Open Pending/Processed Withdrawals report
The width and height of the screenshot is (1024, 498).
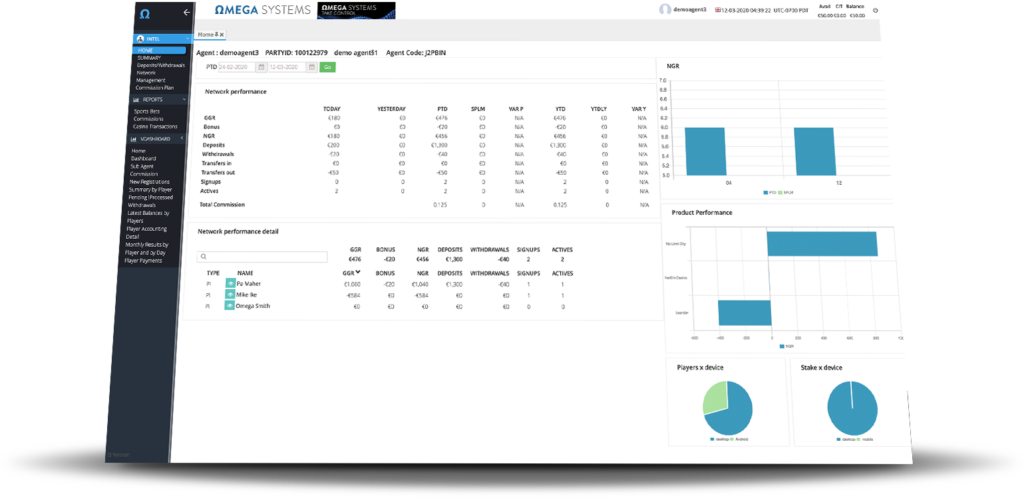(150, 201)
